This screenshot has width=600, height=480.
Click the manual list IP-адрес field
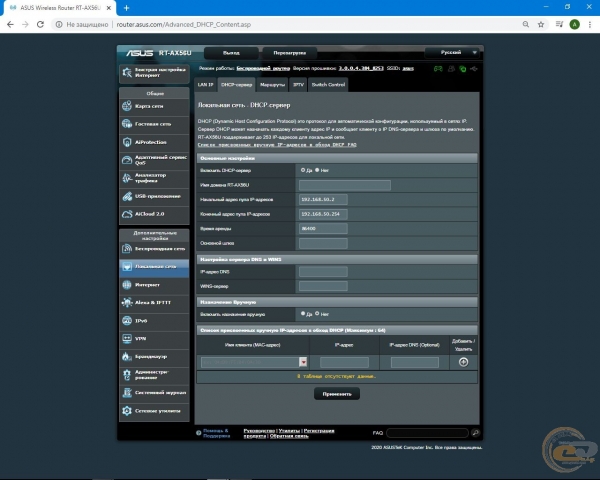tap(344, 362)
